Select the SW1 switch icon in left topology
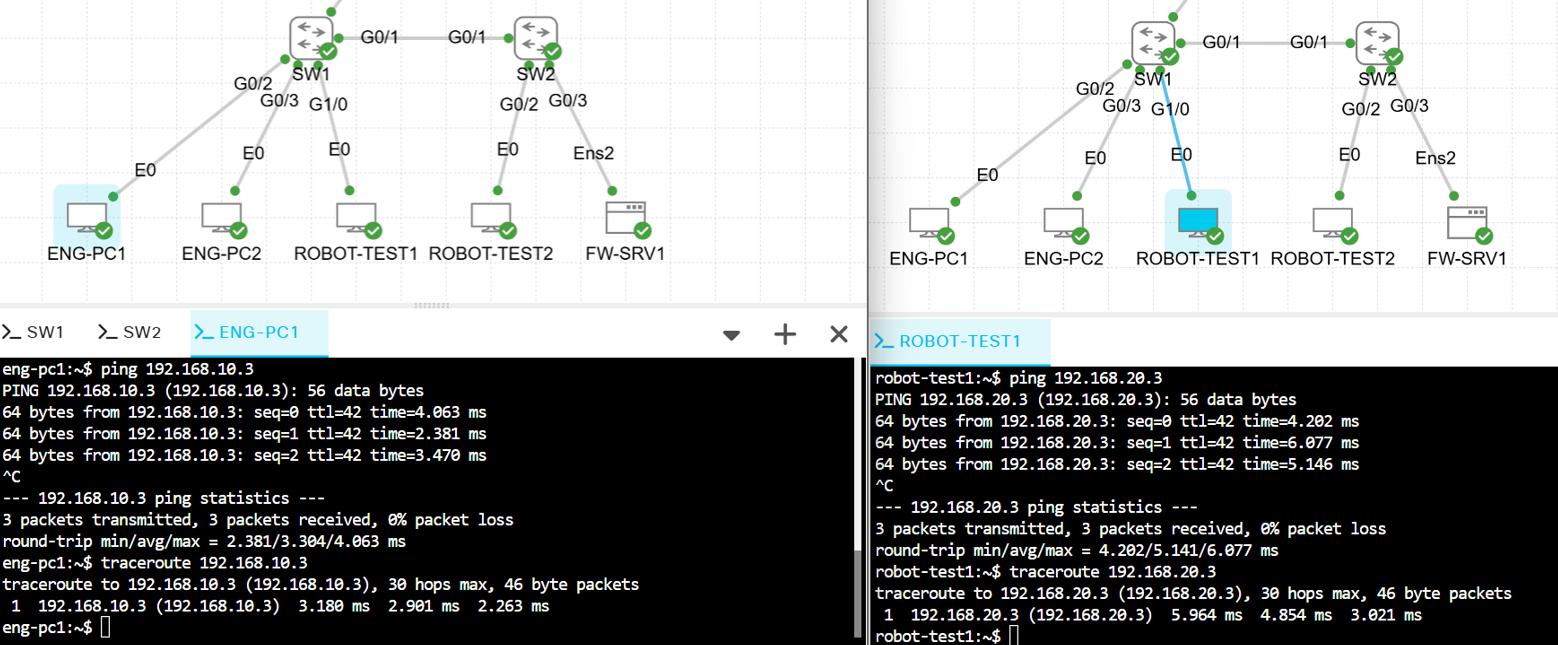The width and height of the screenshot is (1558, 645). (311, 38)
